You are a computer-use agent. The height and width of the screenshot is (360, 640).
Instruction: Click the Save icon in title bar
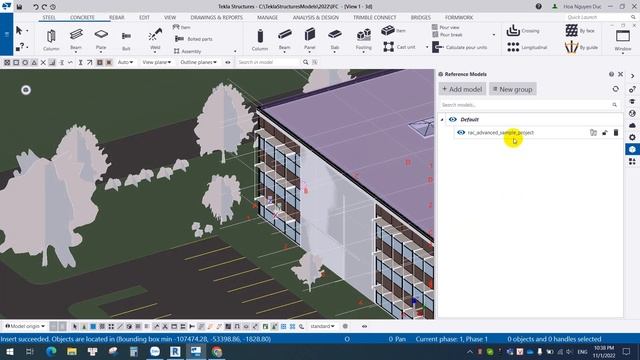pos(19,7)
